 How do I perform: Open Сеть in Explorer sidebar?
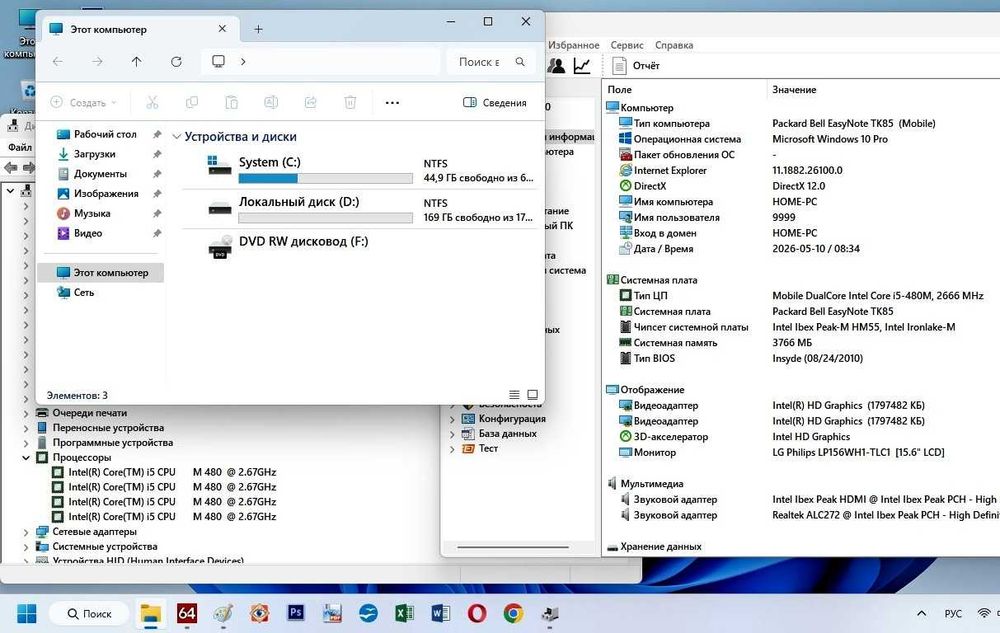84,292
